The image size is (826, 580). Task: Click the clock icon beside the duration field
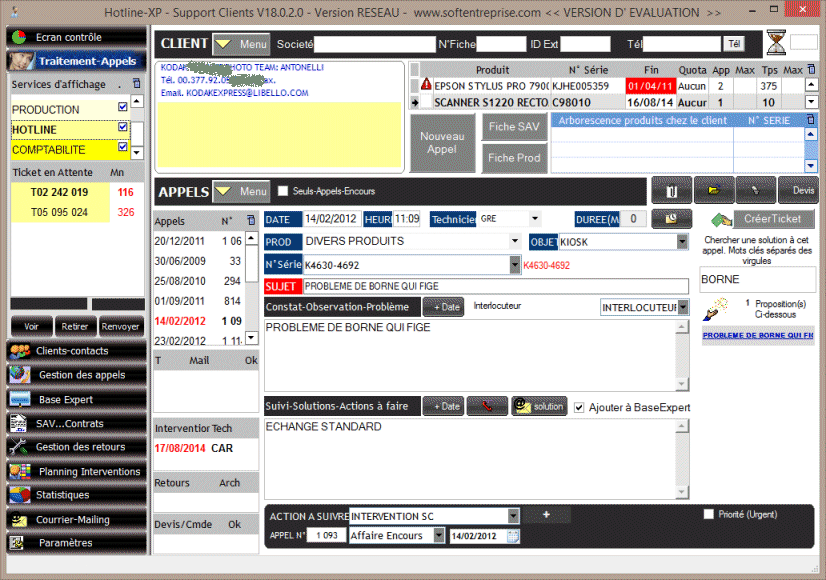(672, 219)
